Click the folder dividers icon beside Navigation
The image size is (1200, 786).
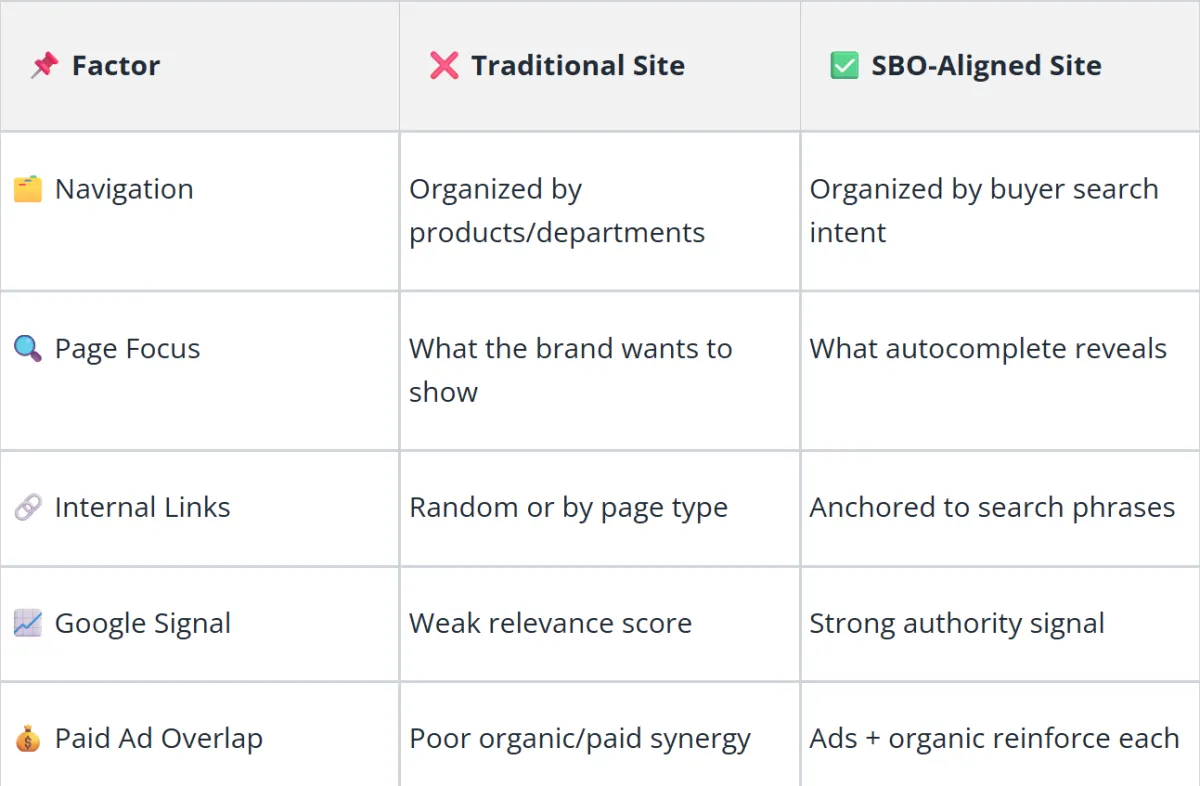(x=28, y=189)
